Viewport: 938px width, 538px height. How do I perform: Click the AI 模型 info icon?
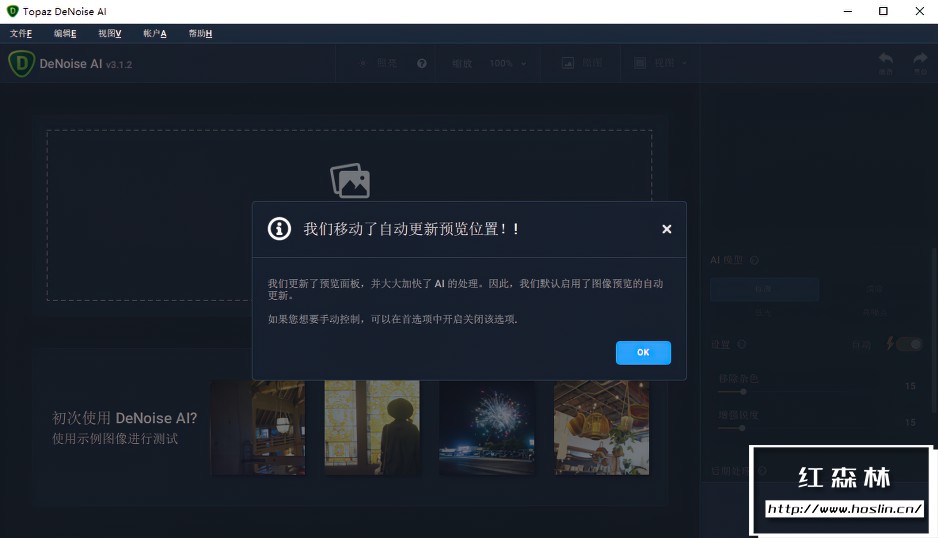(754, 260)
